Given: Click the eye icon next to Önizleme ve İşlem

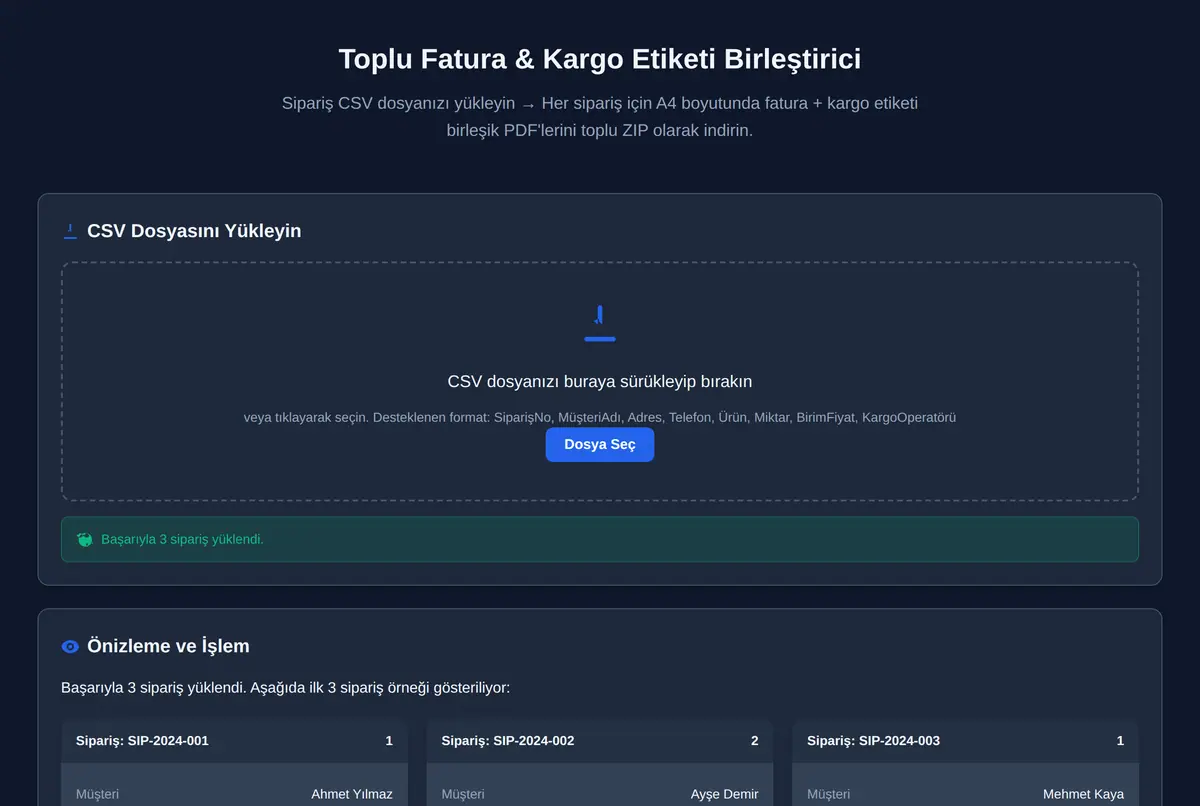Looking at the screenshot, I should [70, 646].
